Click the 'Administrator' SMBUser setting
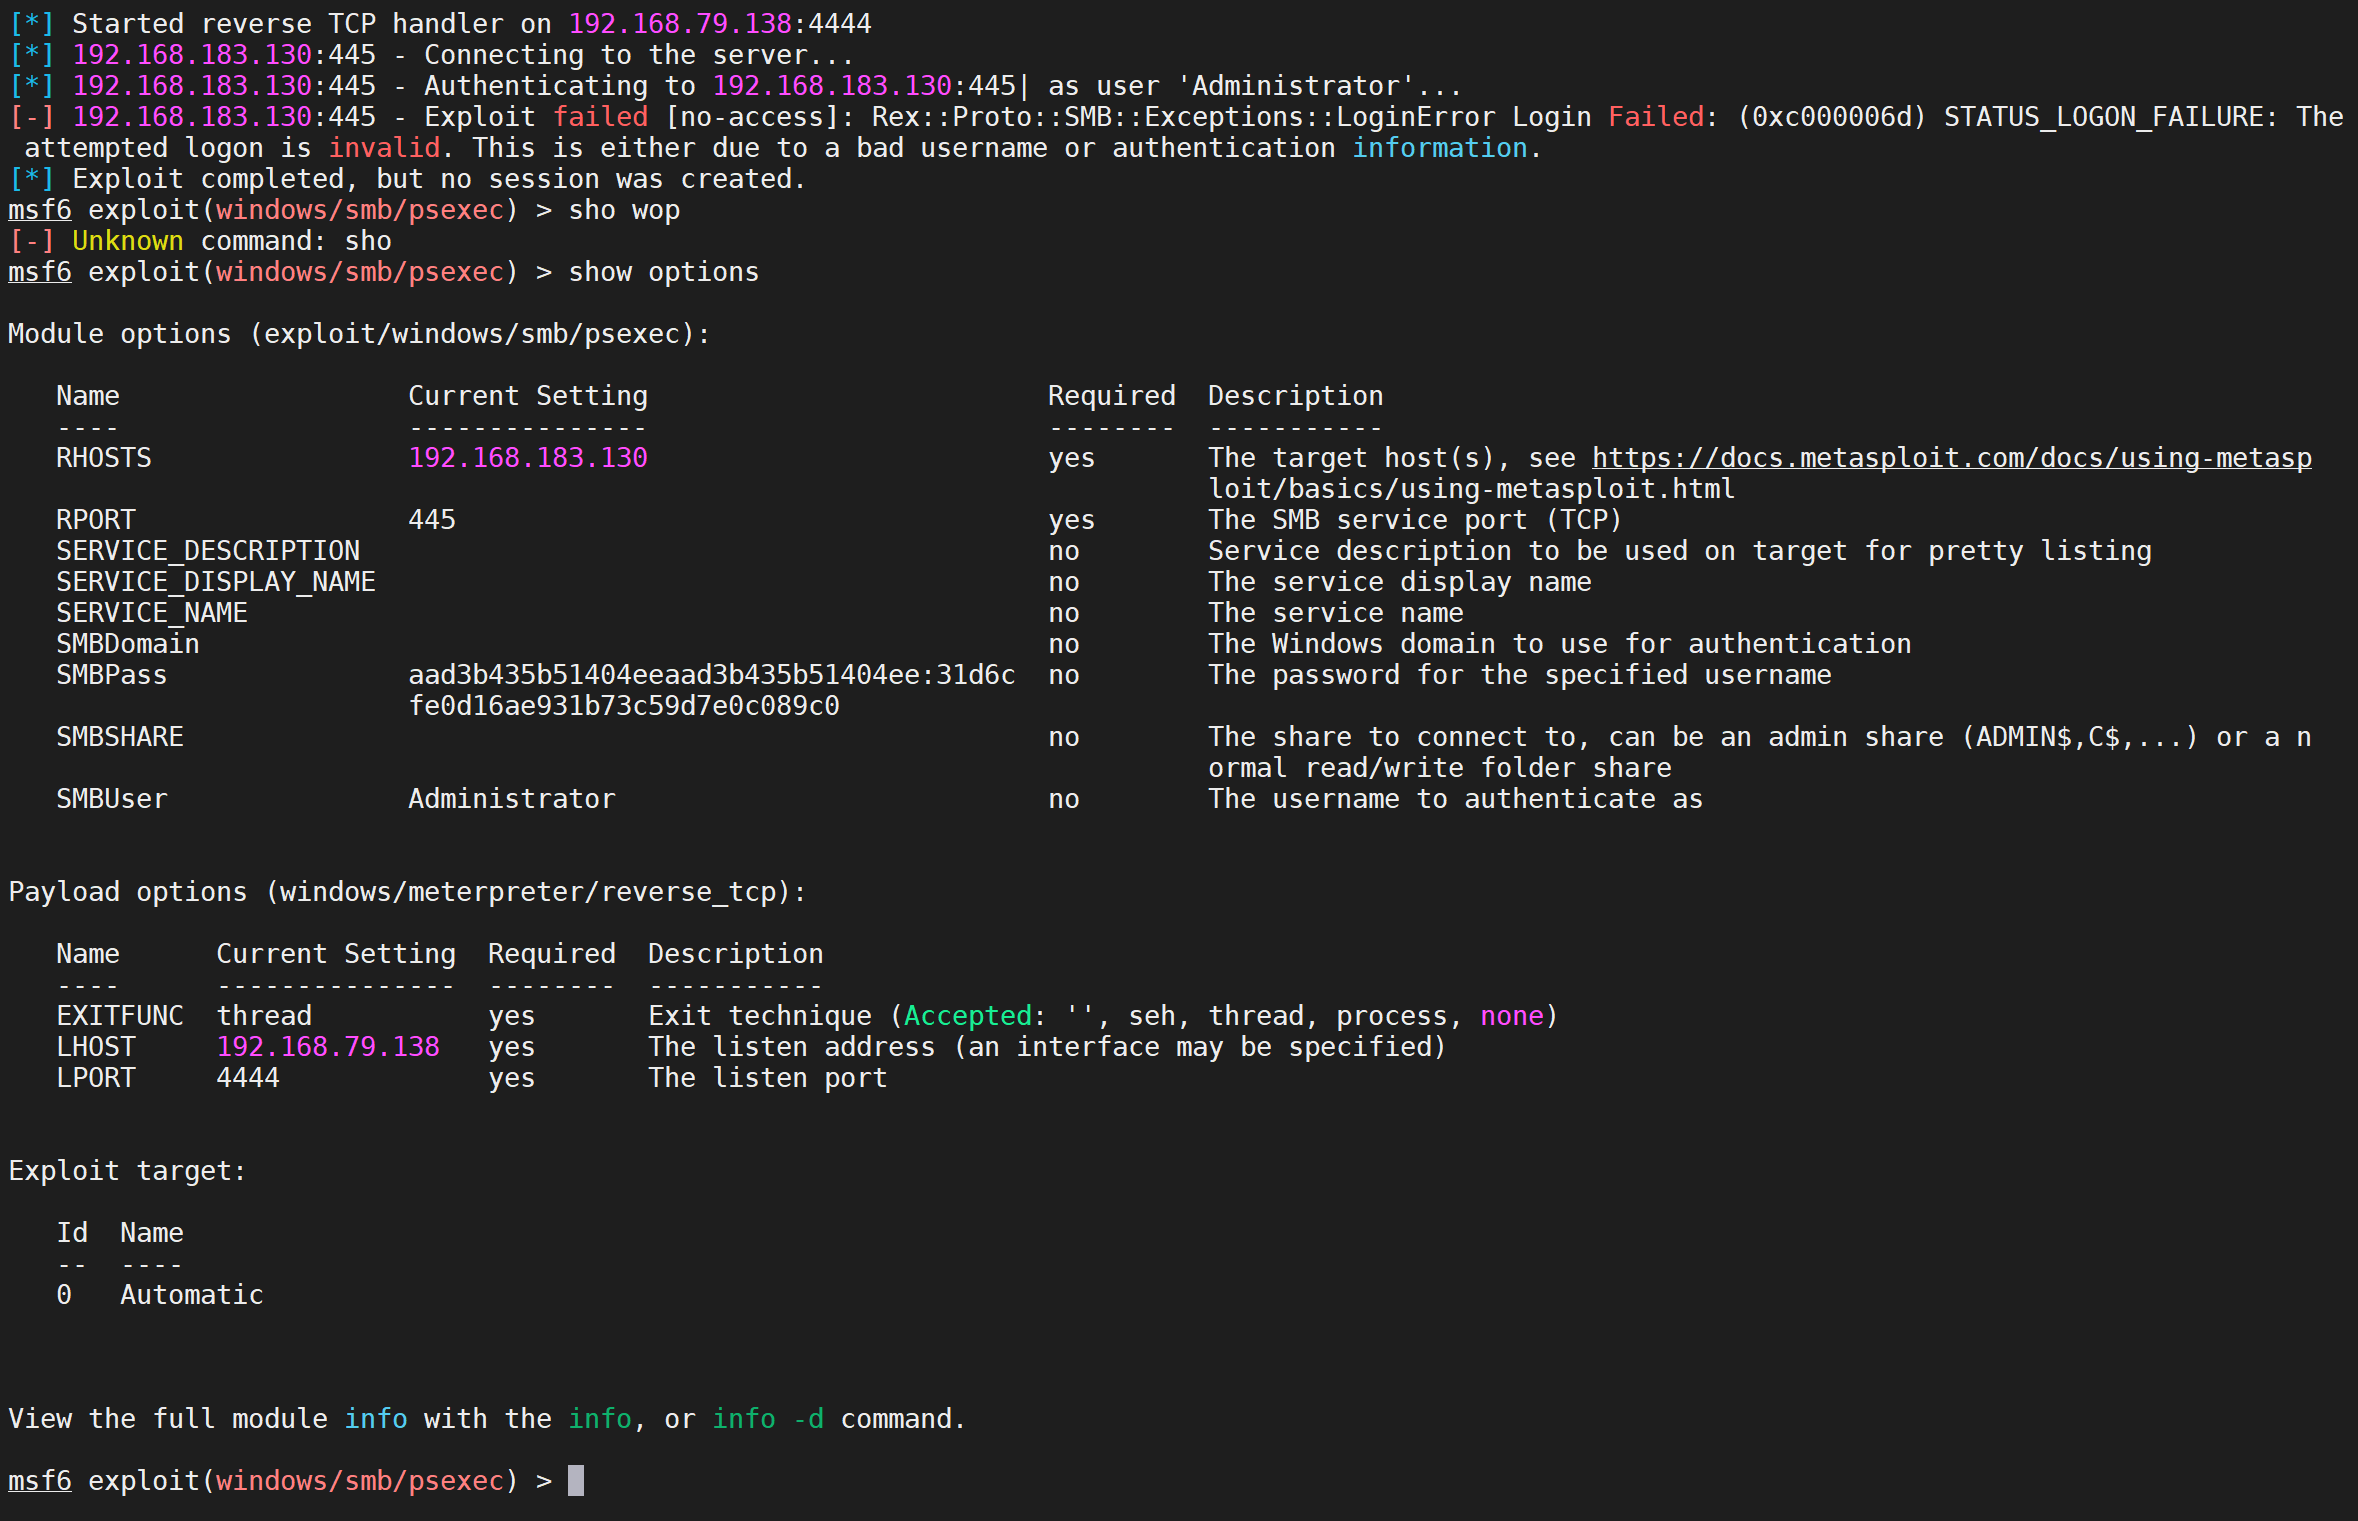Image resolution: width=2358 pixels, height=1521 pixels. tap(511, 799)
